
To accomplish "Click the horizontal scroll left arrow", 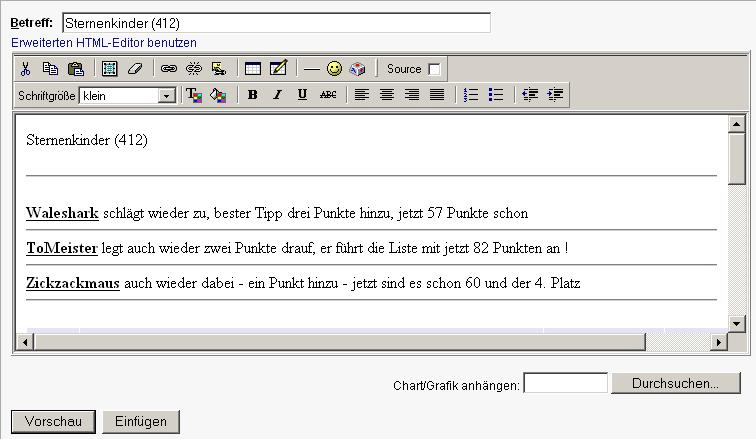I will (25, 342).
